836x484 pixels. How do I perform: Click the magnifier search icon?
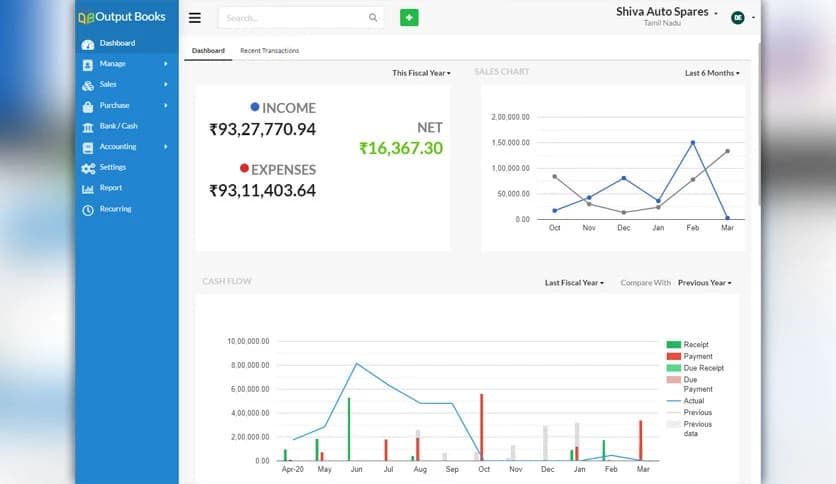pyautogui.click(x=373, y=18)
